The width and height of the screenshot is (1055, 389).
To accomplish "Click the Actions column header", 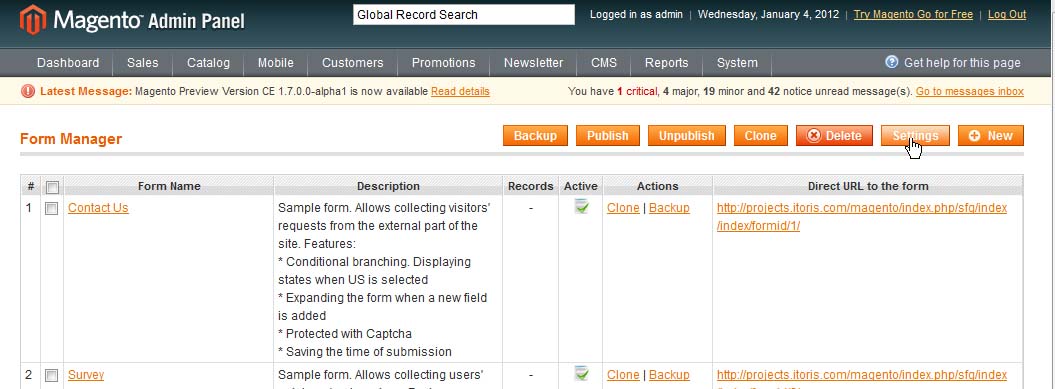I will coord(657,186).
